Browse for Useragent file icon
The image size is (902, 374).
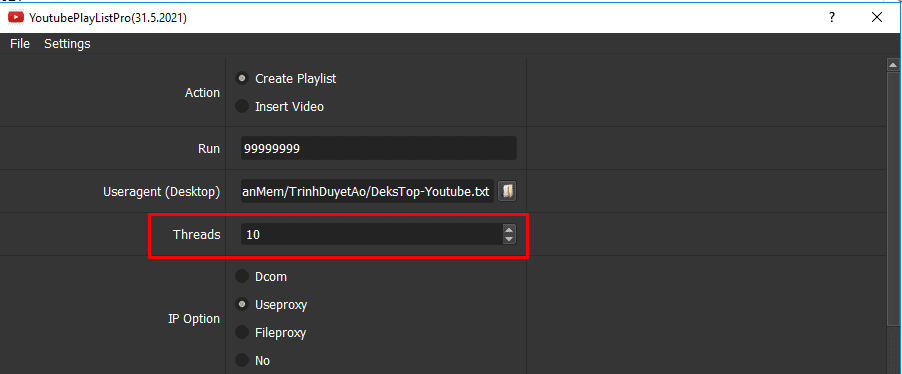(x=507, y=191)
